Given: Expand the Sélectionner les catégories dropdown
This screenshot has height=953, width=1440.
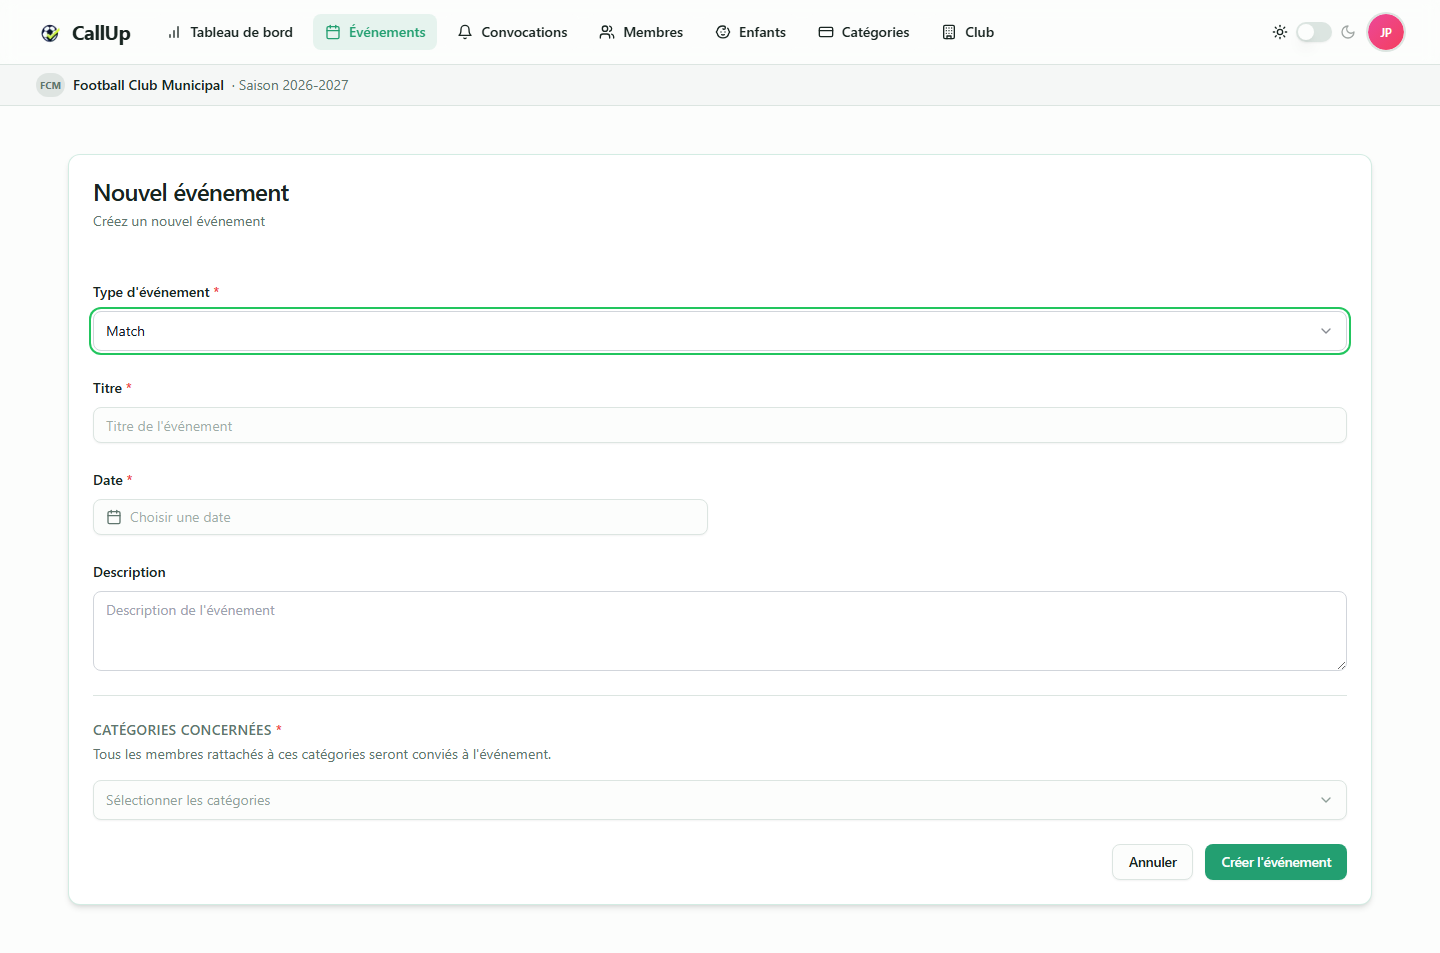Looking at the screenshot, I should pos(720,800).
